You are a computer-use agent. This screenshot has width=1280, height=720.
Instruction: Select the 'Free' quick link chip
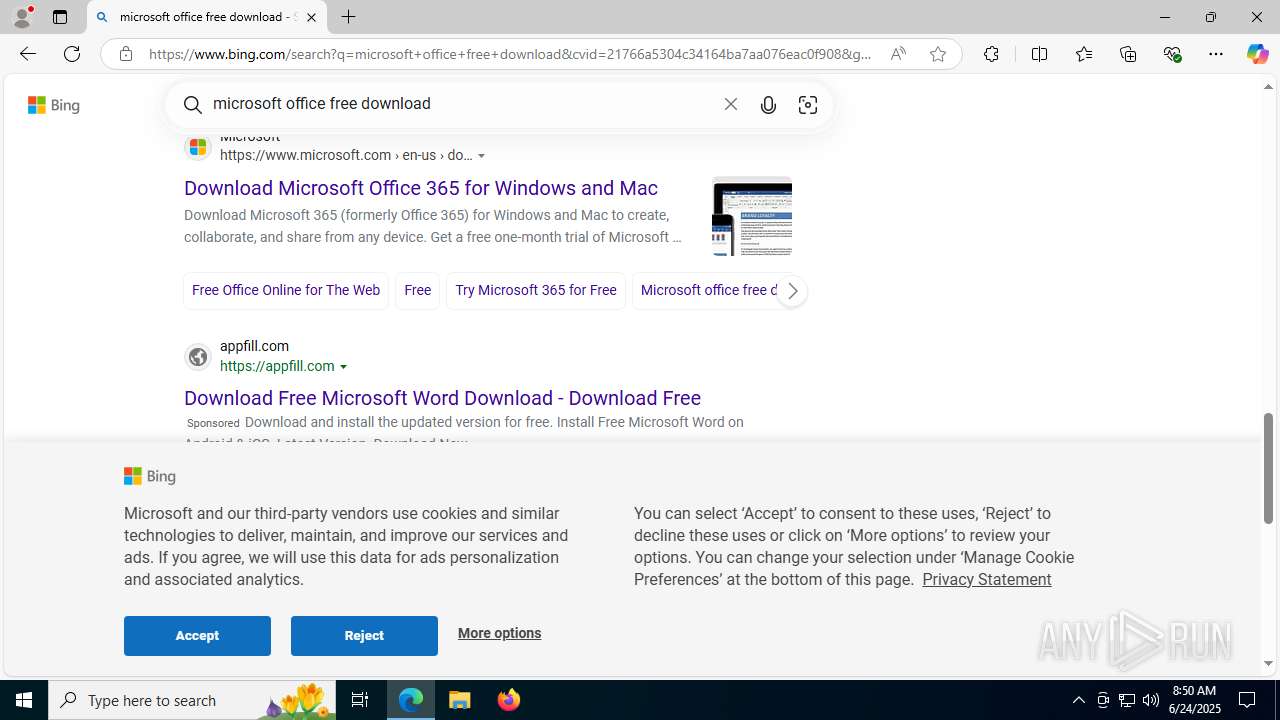(418, 290)
